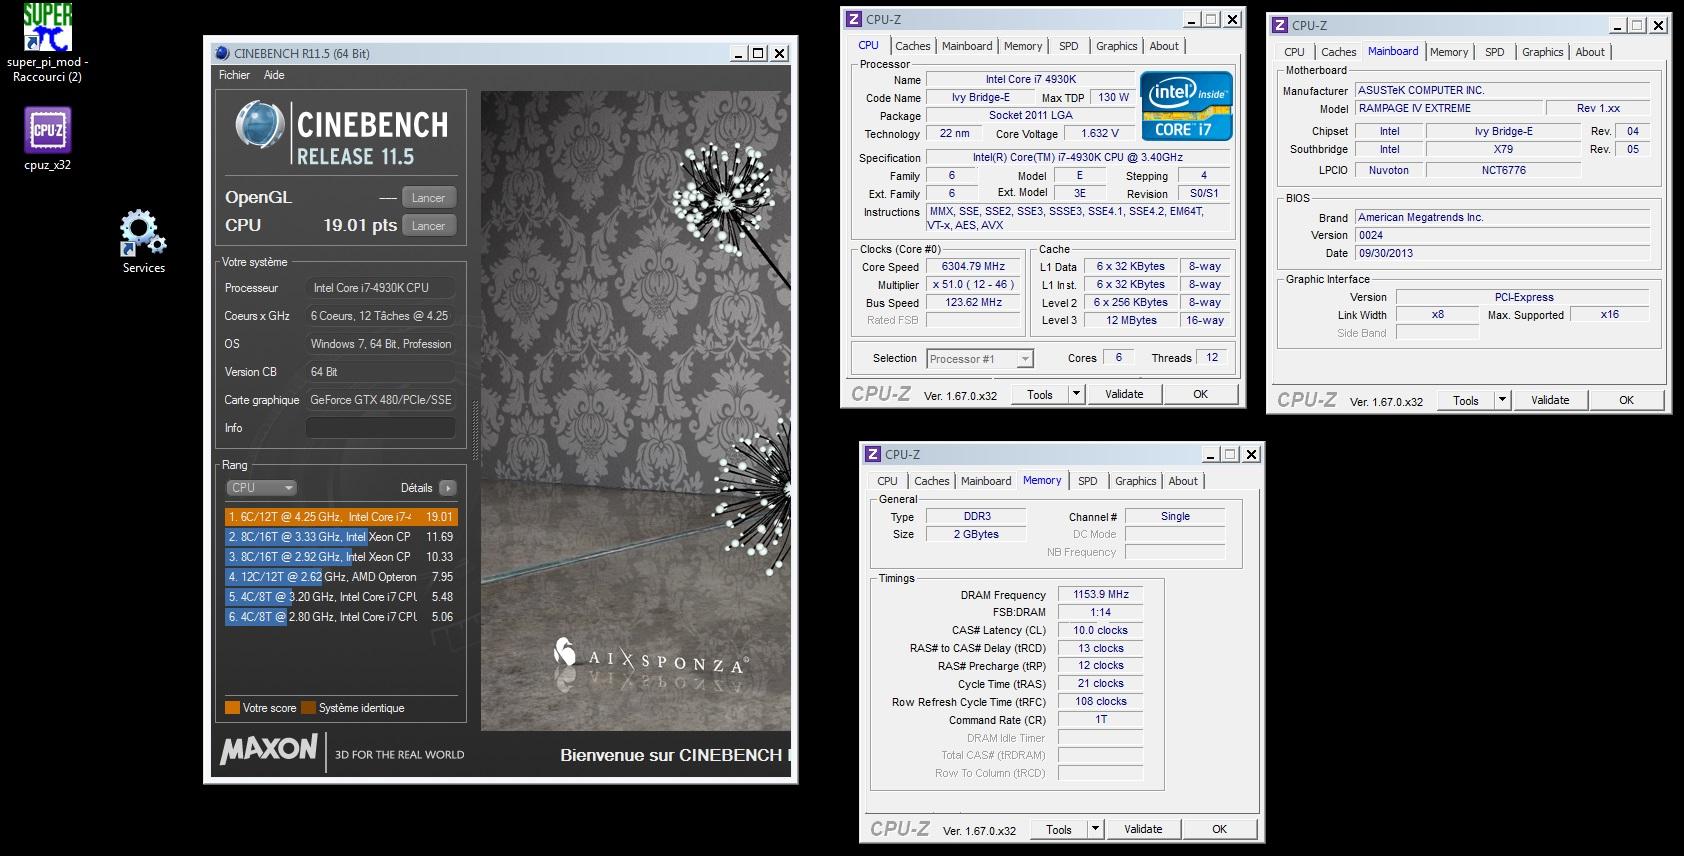Click the MAXON logo in CINEBENCH
The height and width of the screenshot is (856, 1684).
269,749
